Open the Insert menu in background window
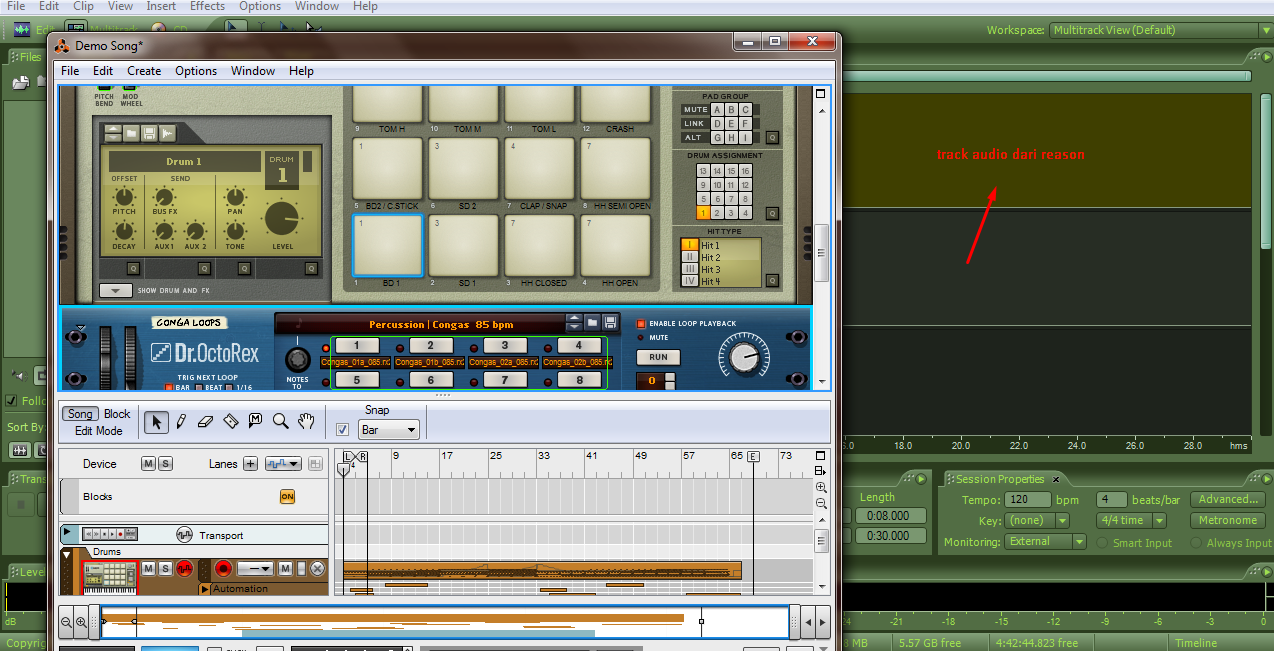This screenshot has height=651, width=1274. point(161,6)
